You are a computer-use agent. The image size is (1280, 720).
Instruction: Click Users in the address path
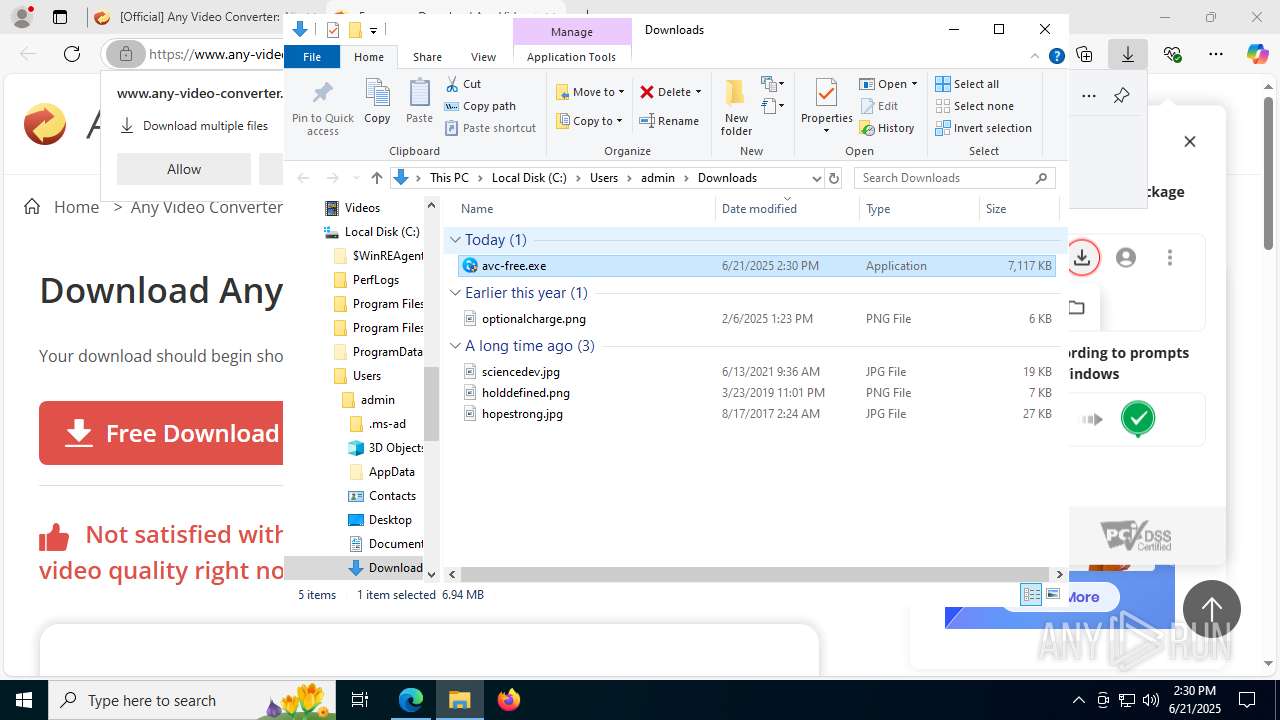point(604,178)
